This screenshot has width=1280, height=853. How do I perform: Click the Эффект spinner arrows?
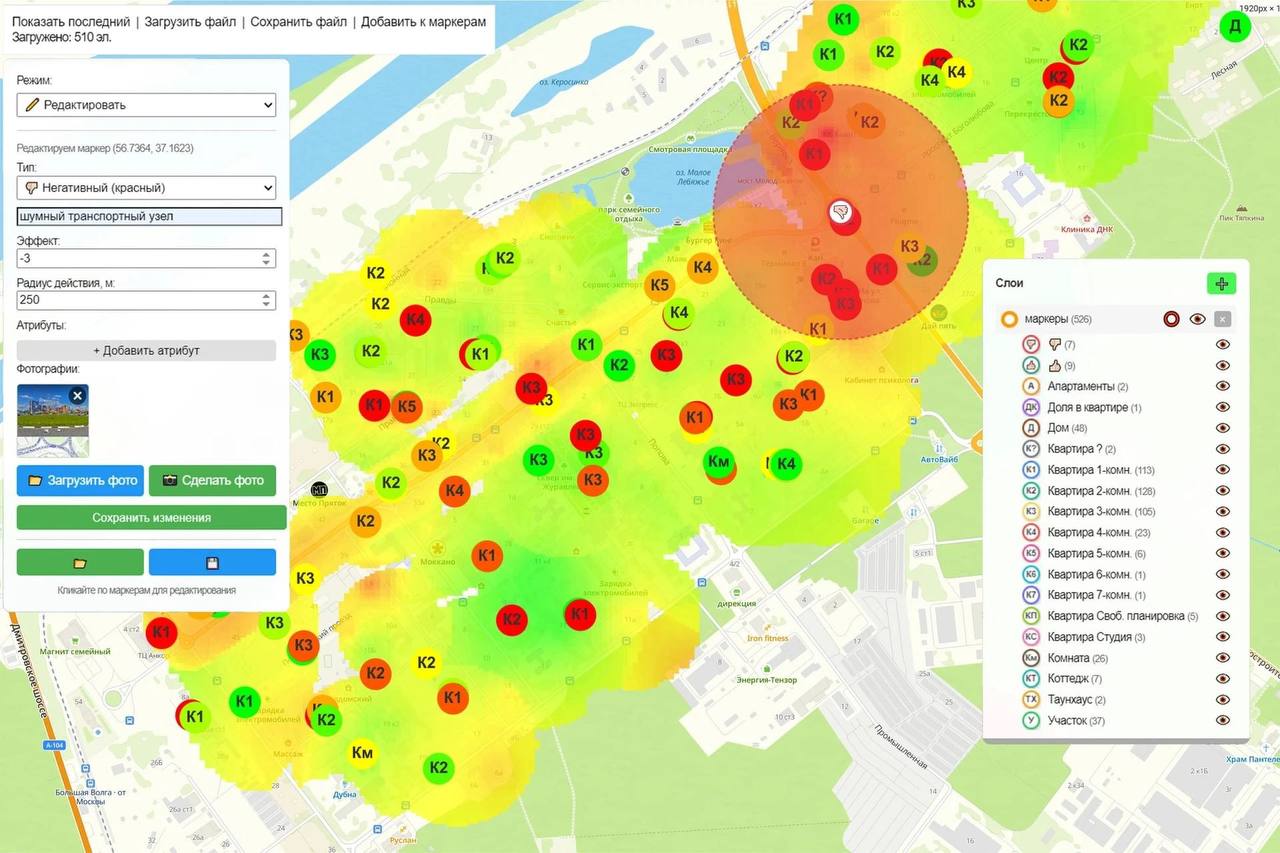pos(266,258)
